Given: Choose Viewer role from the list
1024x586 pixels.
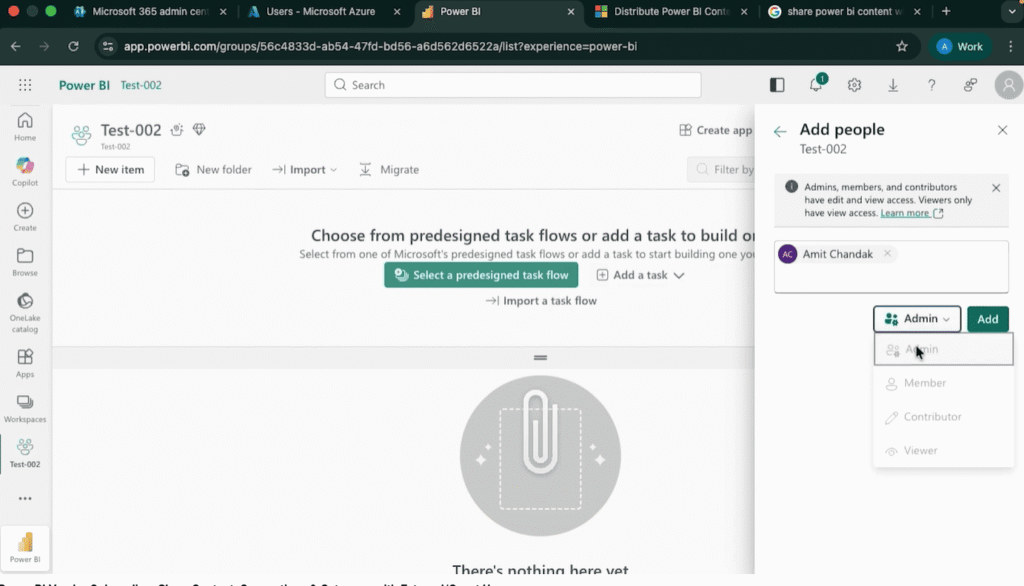Looking at the screenshot, I should [x=944, y=451].
